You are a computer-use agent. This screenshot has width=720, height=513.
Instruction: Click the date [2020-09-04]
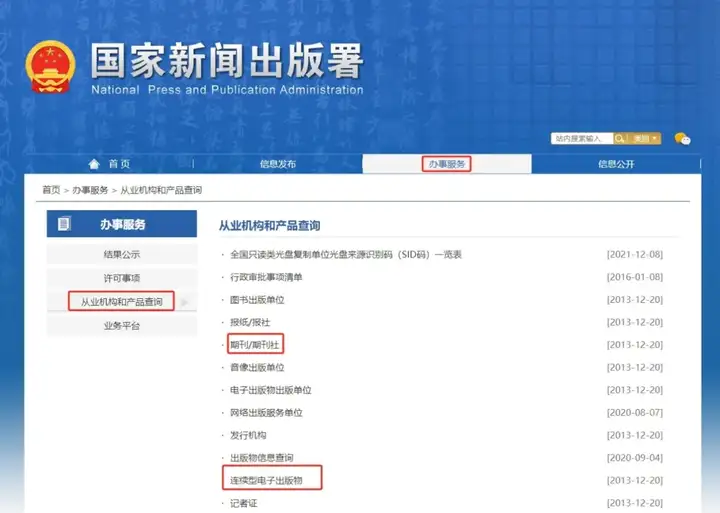[635, 457]
